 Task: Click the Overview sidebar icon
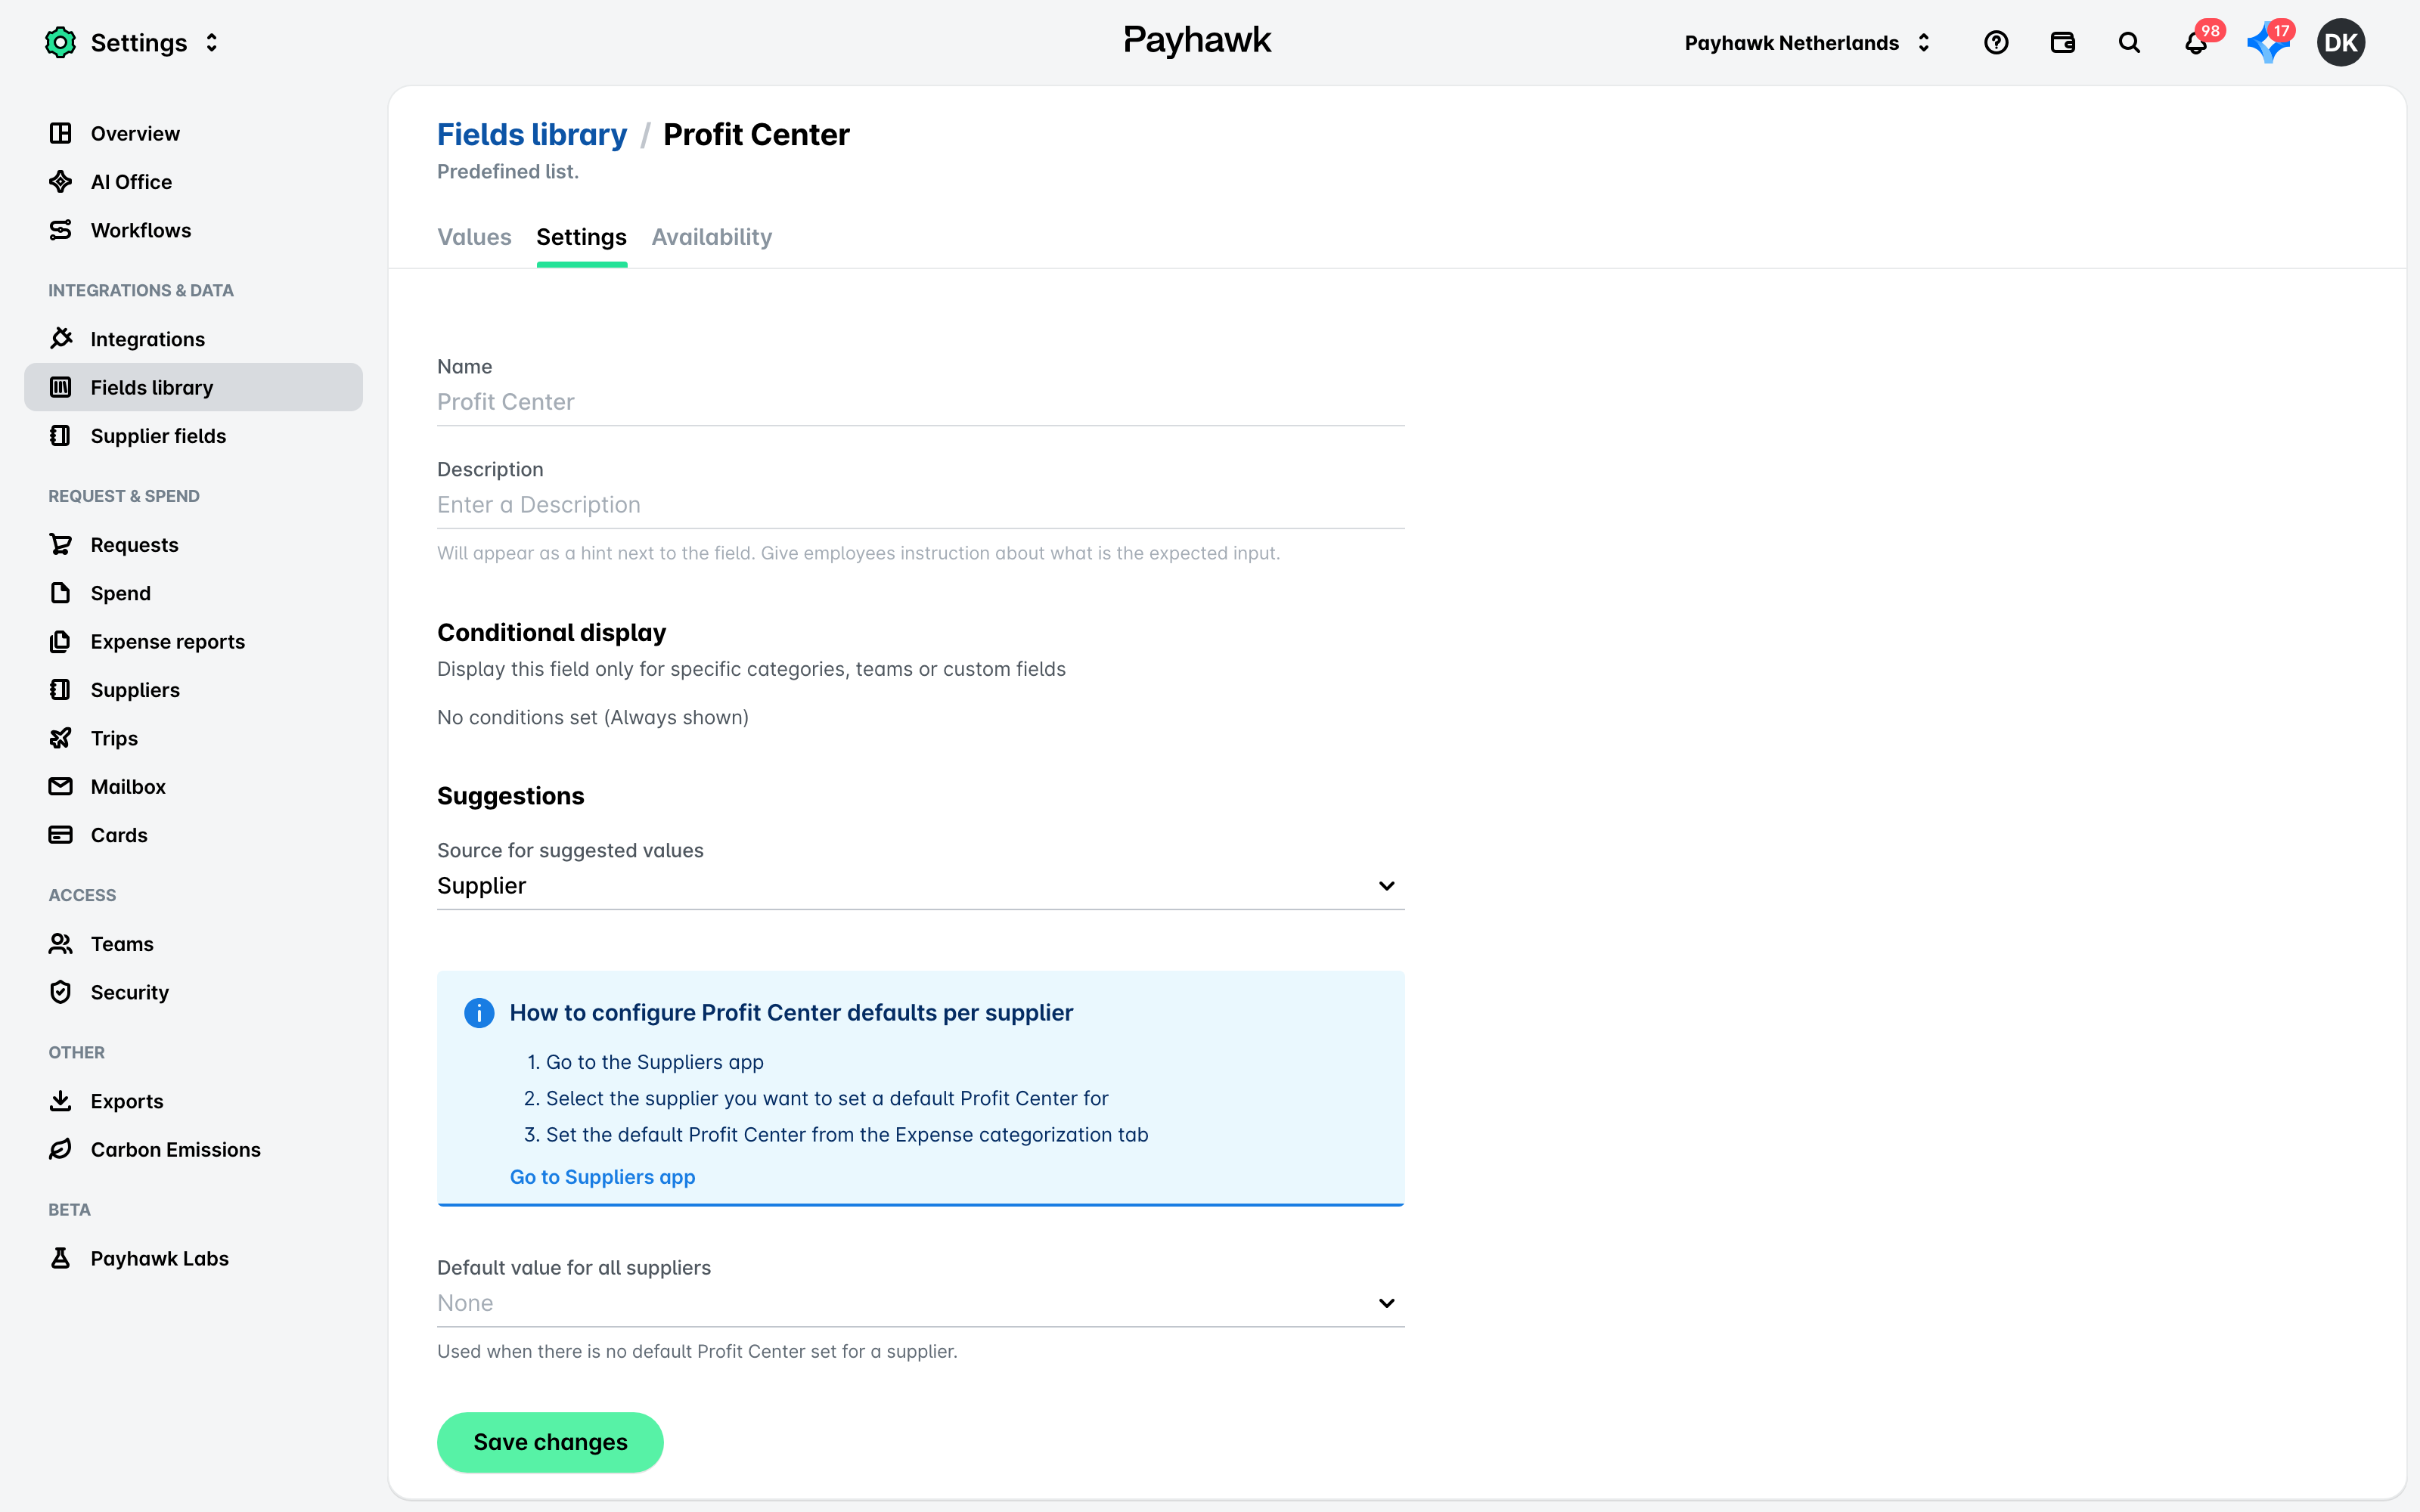pyautogui.click(x=60, y=133)
